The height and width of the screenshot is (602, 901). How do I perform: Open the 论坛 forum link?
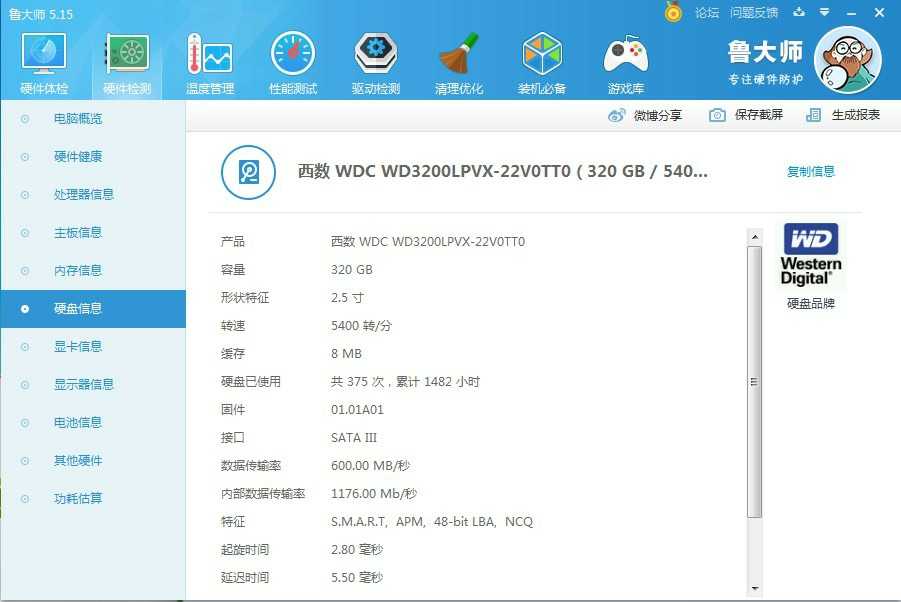(707, 13)
